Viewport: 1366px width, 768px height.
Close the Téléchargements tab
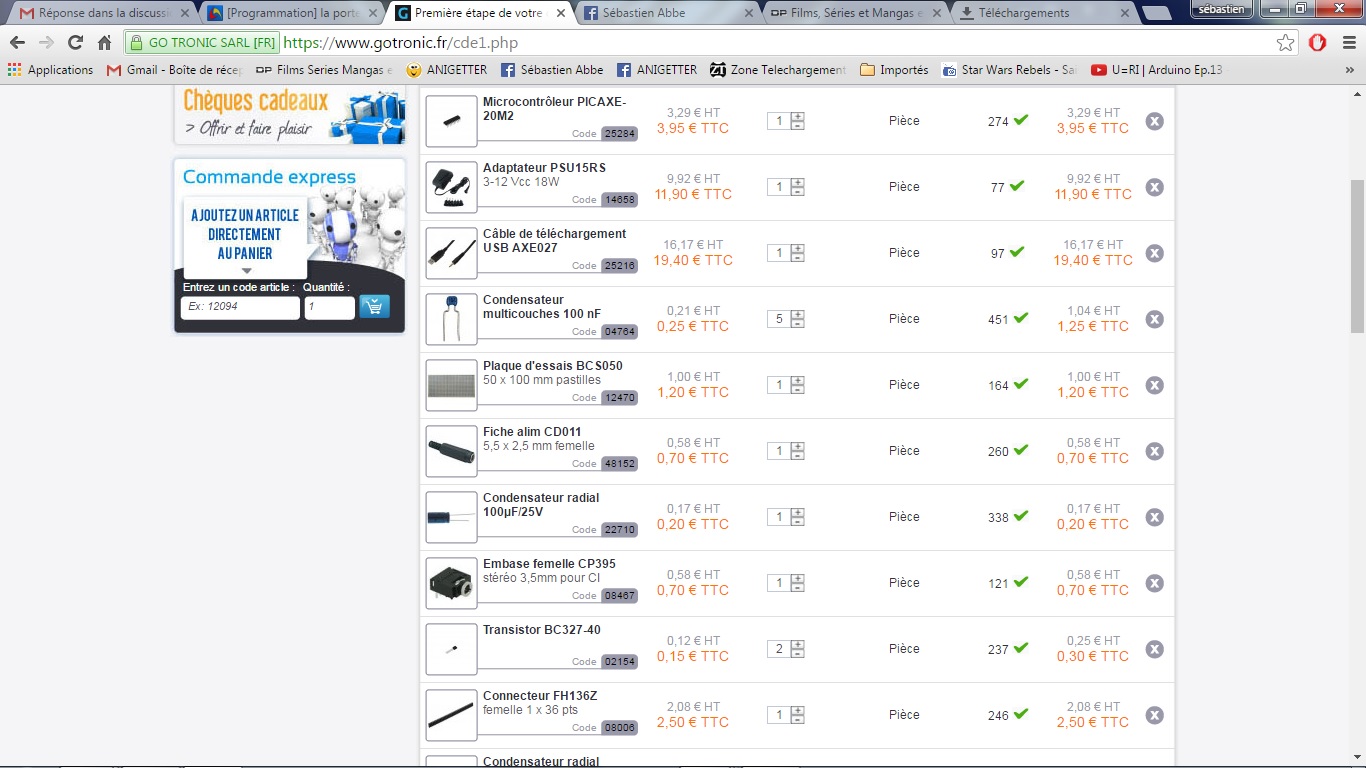(x=1124, y=14)
